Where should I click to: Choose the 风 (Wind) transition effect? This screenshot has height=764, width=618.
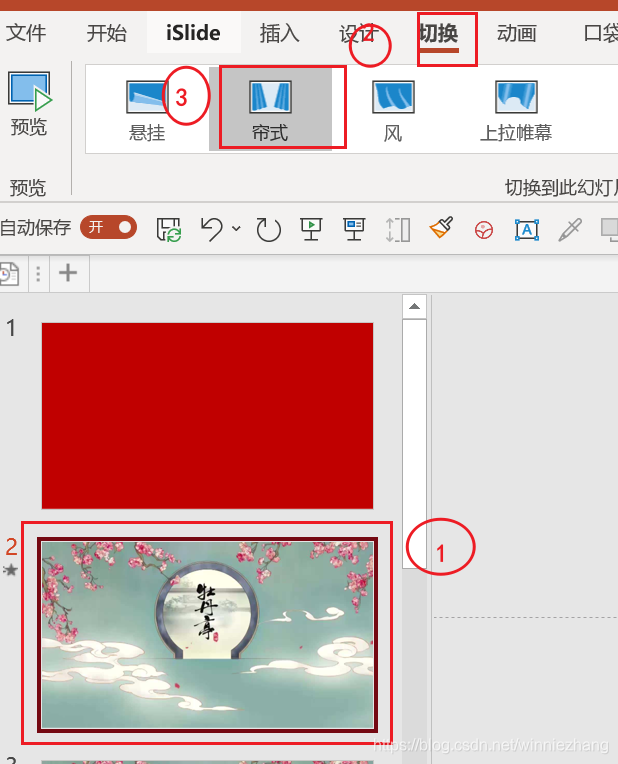[393, 111]
